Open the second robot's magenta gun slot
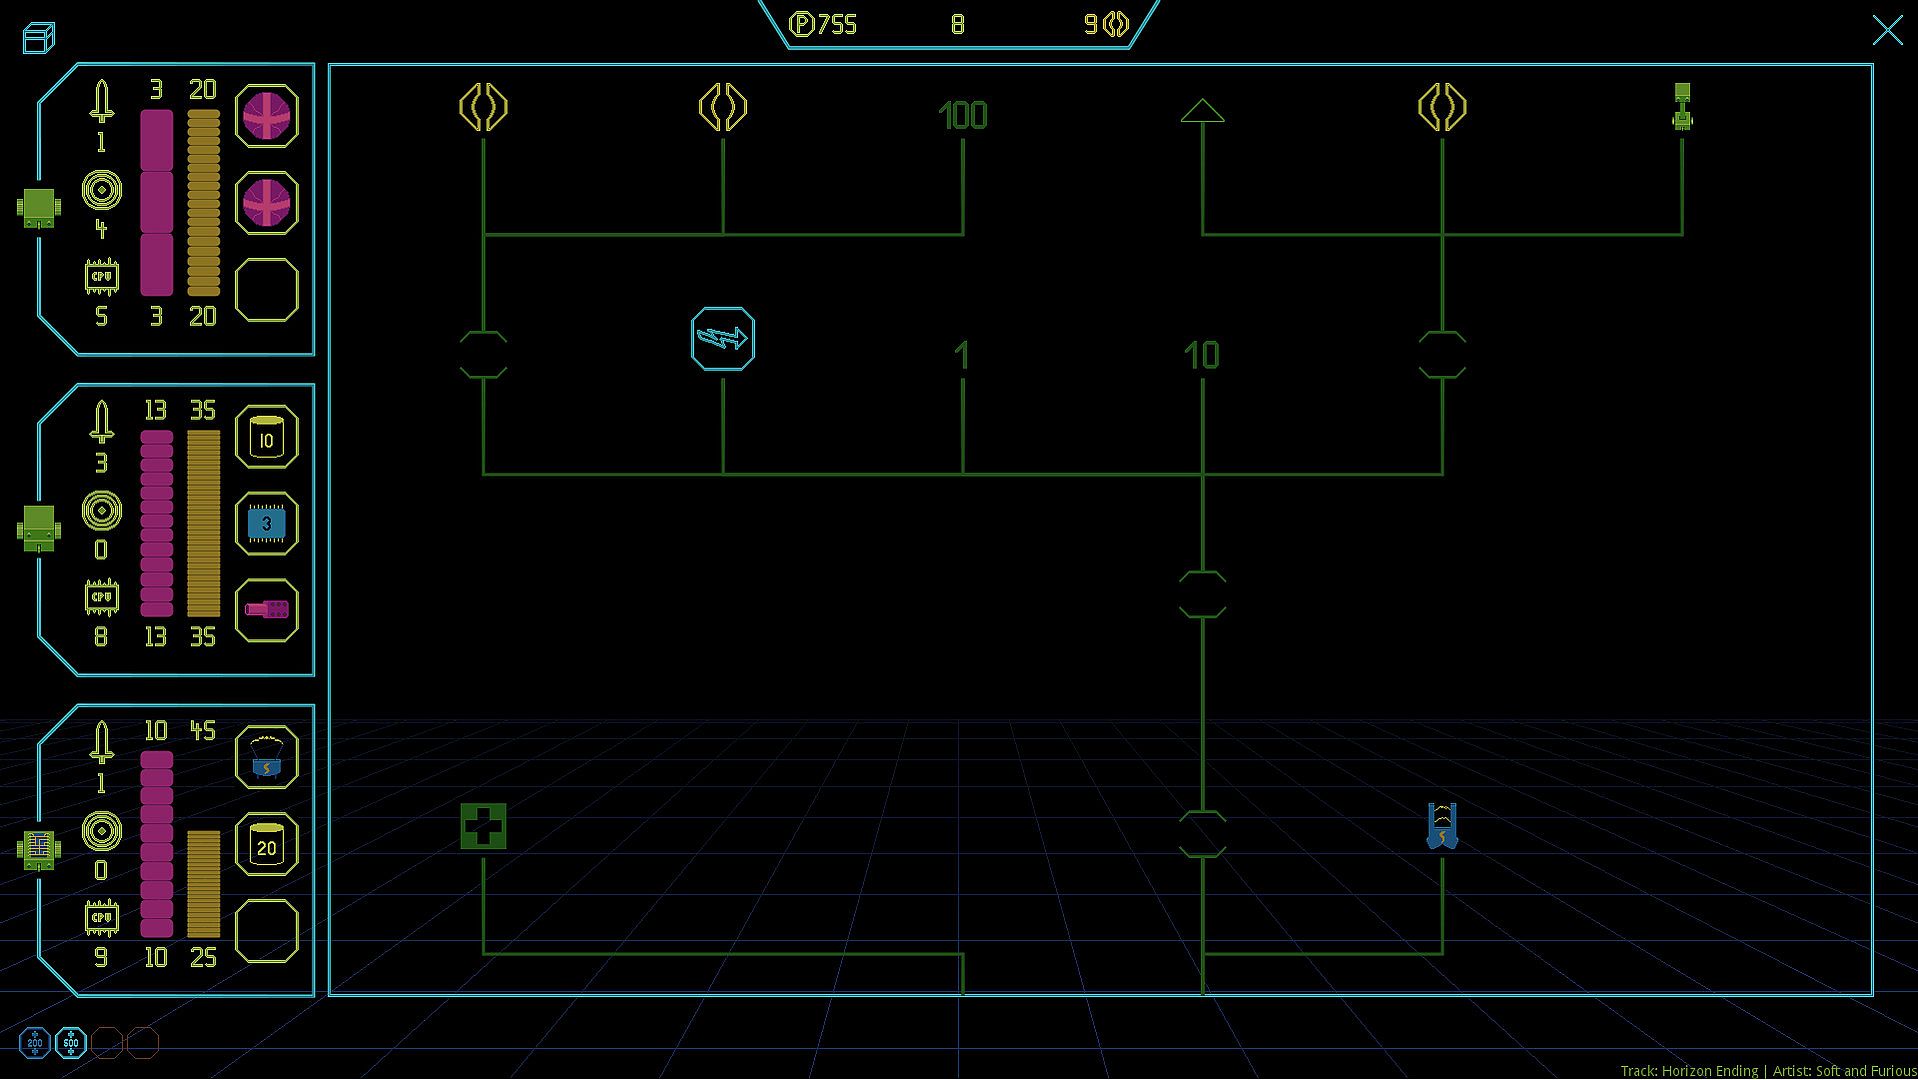 pyautogui.click(x=267, y=610)
